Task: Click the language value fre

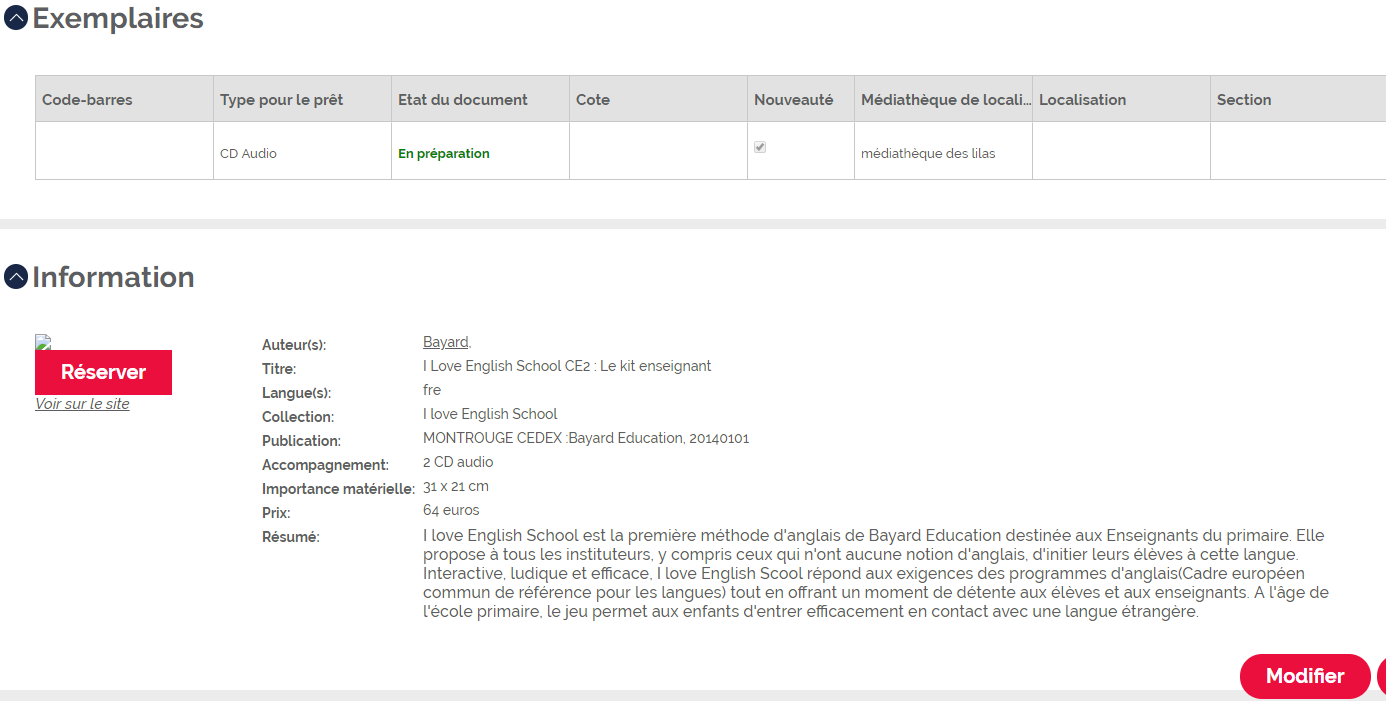Action: [x=432, y=390]
